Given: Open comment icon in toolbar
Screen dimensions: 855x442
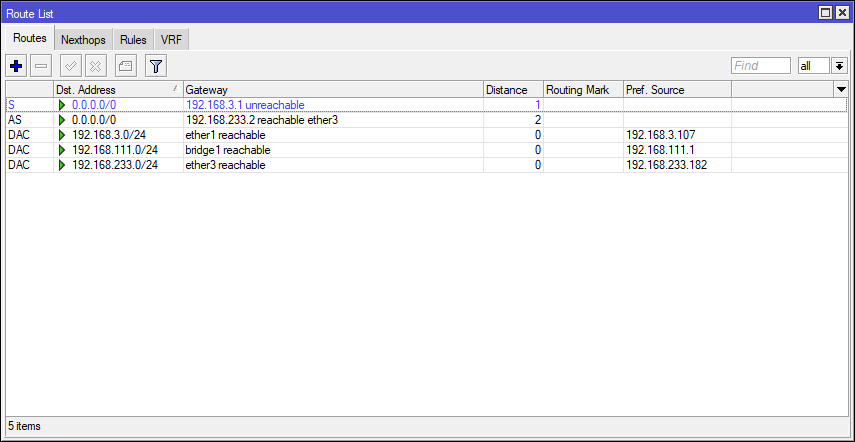Looking at the screenshot, I should (126, 66).
